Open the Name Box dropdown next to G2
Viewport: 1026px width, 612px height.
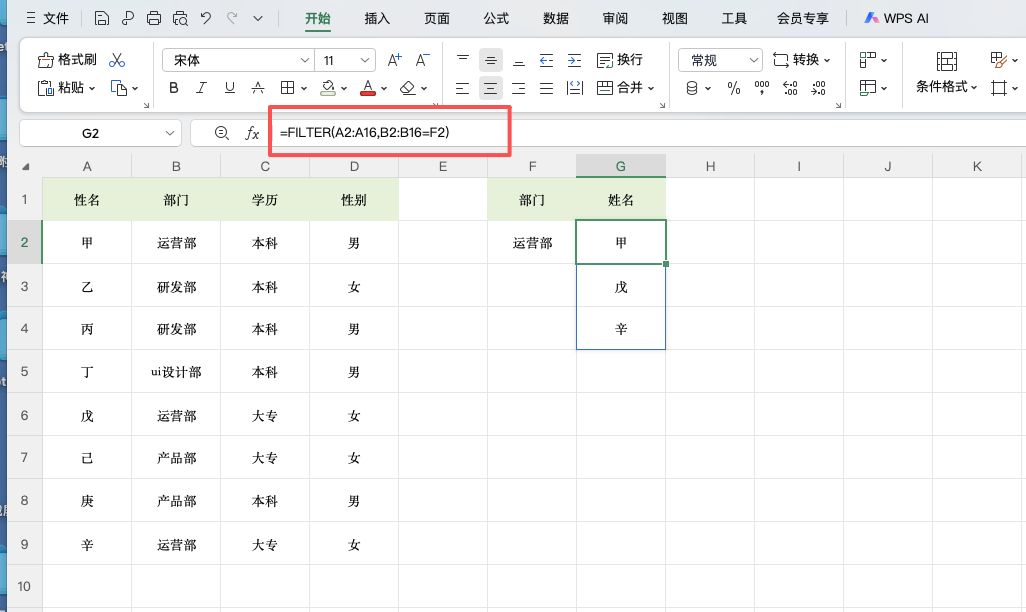(x=169, y=133)
